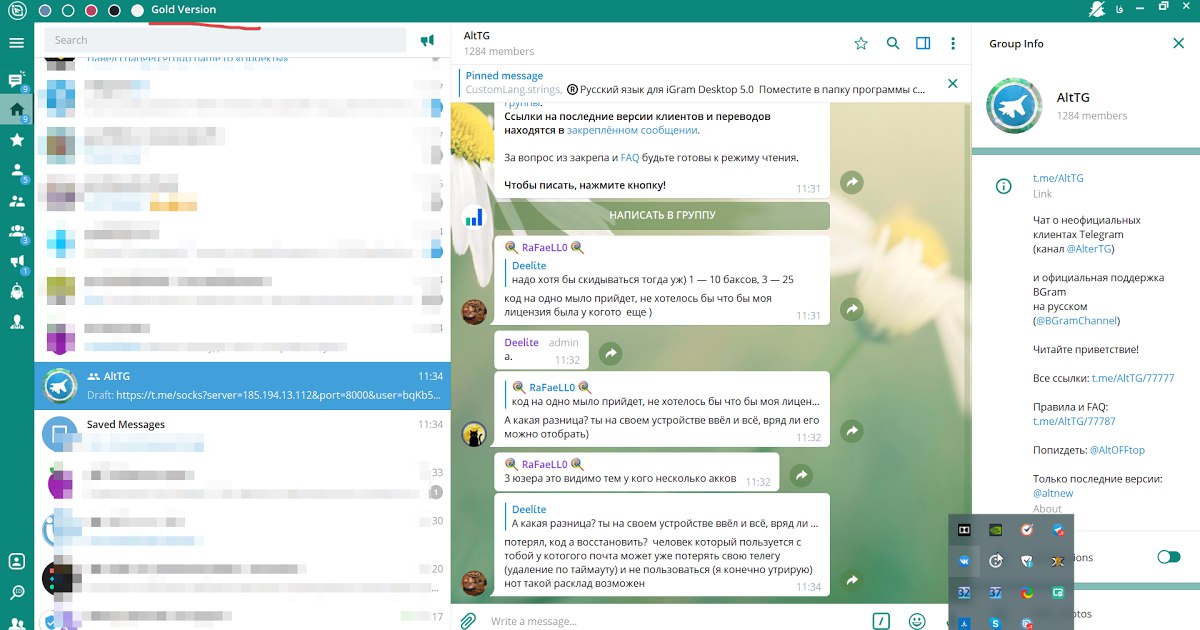Open the @AlterTG channel link
This screenshot has width=1200, height=630.
(1088, 248)
